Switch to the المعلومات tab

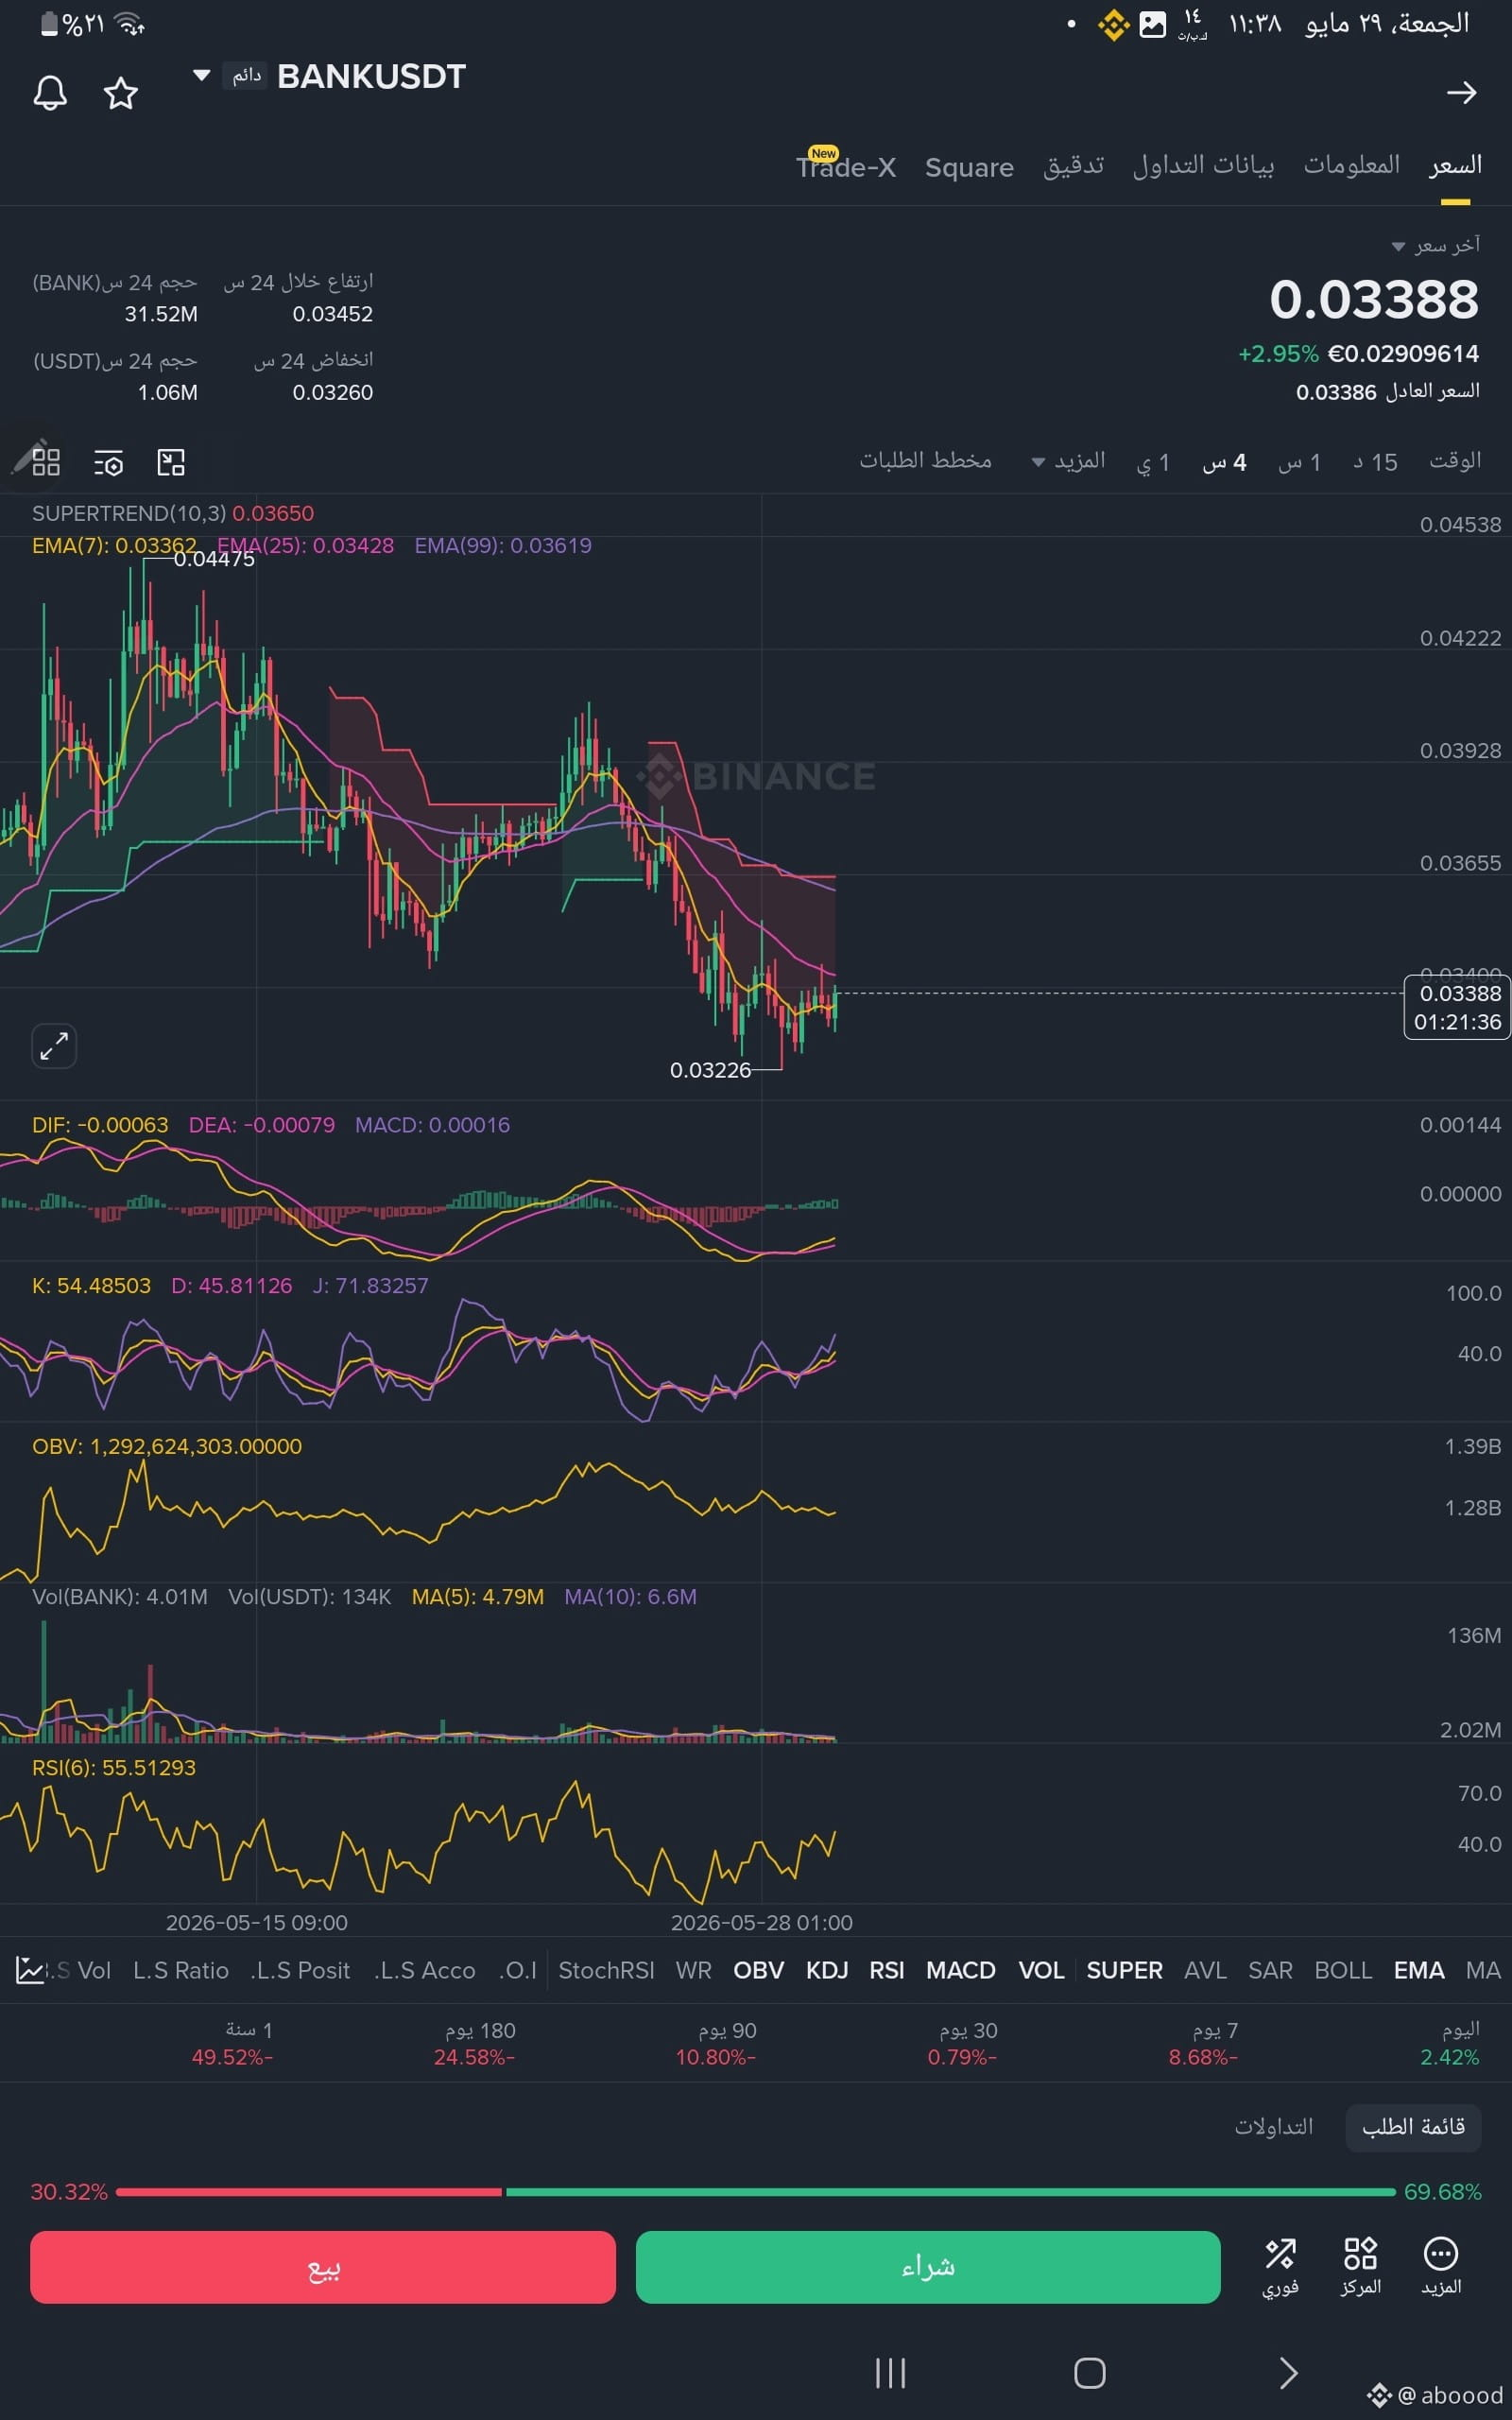1351,165
